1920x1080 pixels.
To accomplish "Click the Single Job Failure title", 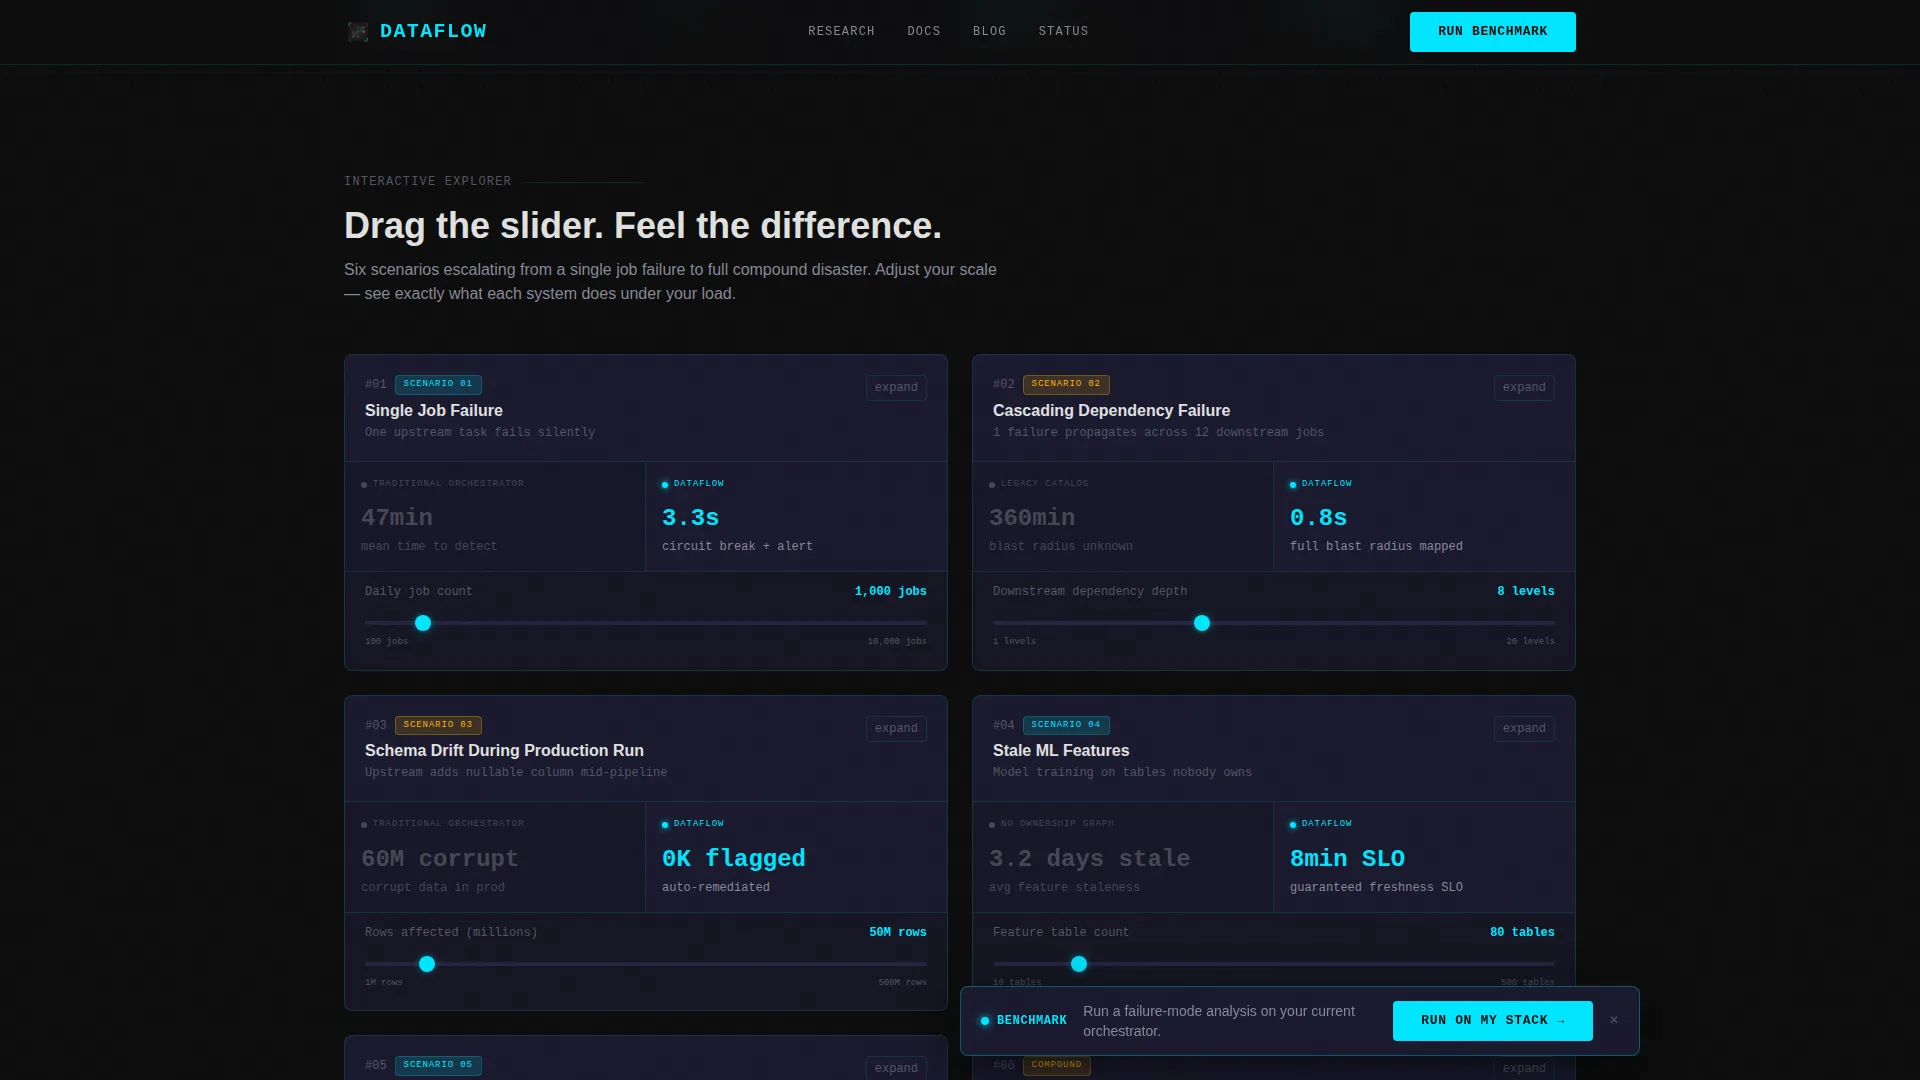I will tap(434, 410).
